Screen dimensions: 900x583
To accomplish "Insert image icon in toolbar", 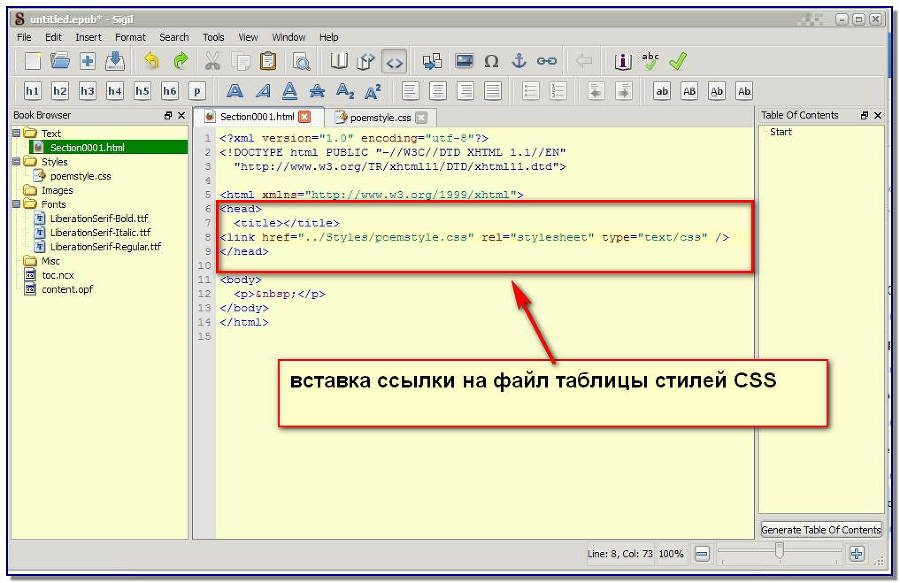I will tap(464, 61).
